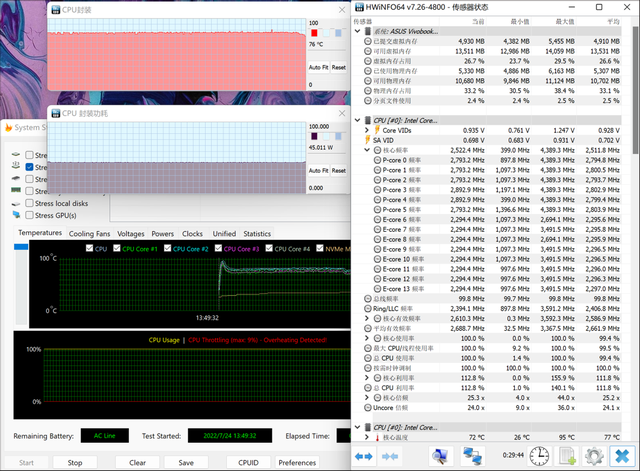
Task: Click the blue X close sensors icon
Action: [x=623, y=456]
